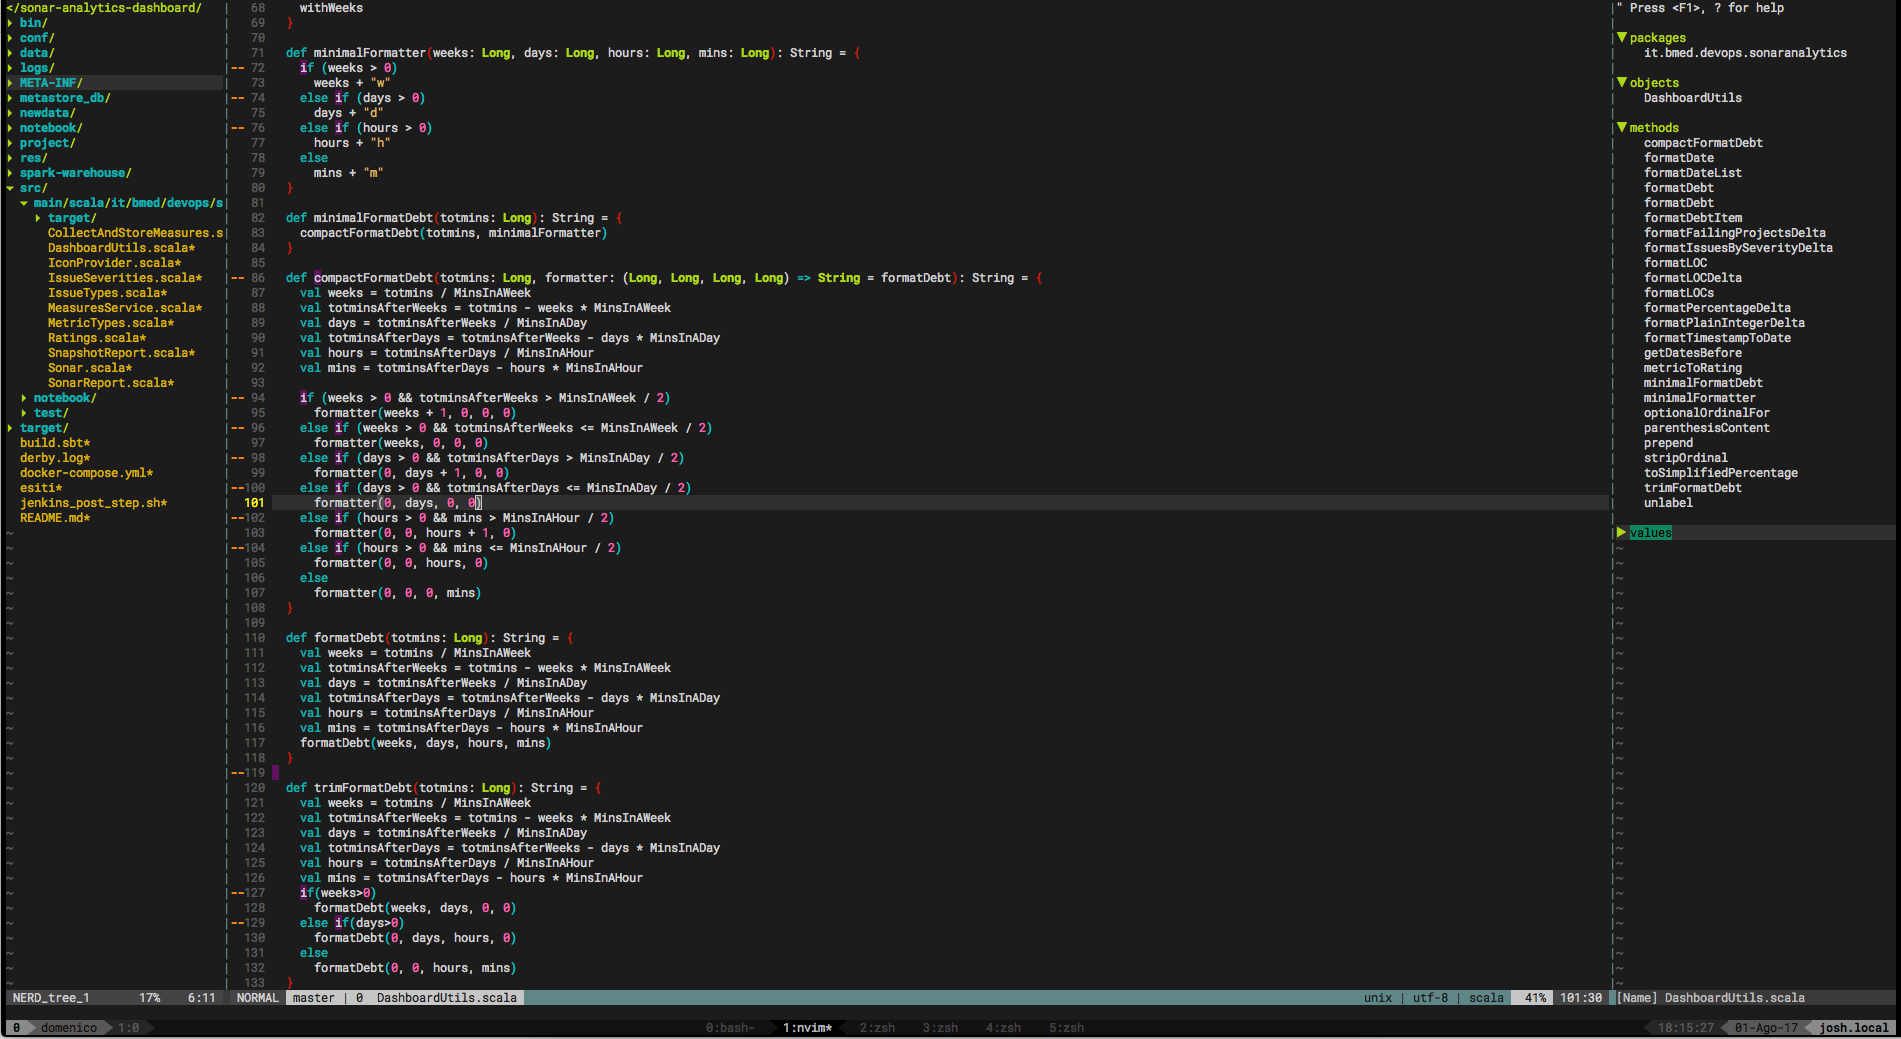Jump to unlabel method tag
This screenshot has height=1039, width=1901.
click(x=1668, y=503)
